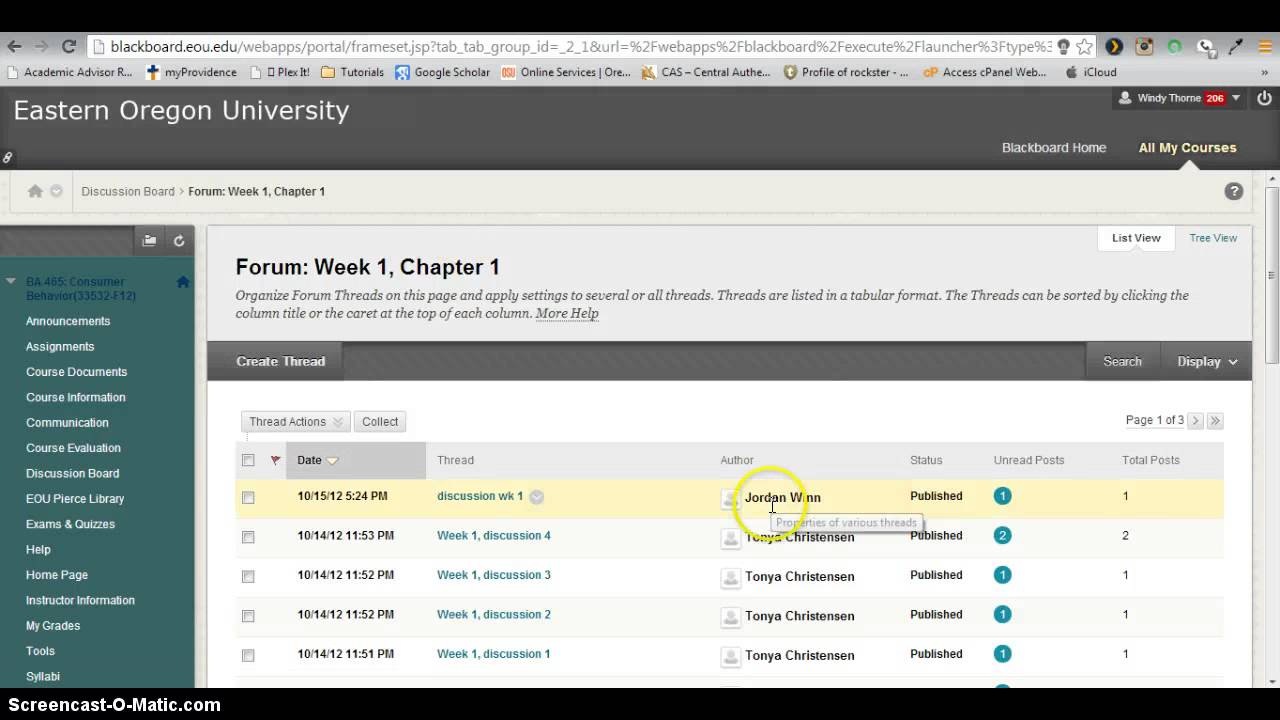This screenshot has width=1280, height=720.
Task: Check the box for Week 1, discussion 1
Action: pyautogui.click(x=248, y=655)
